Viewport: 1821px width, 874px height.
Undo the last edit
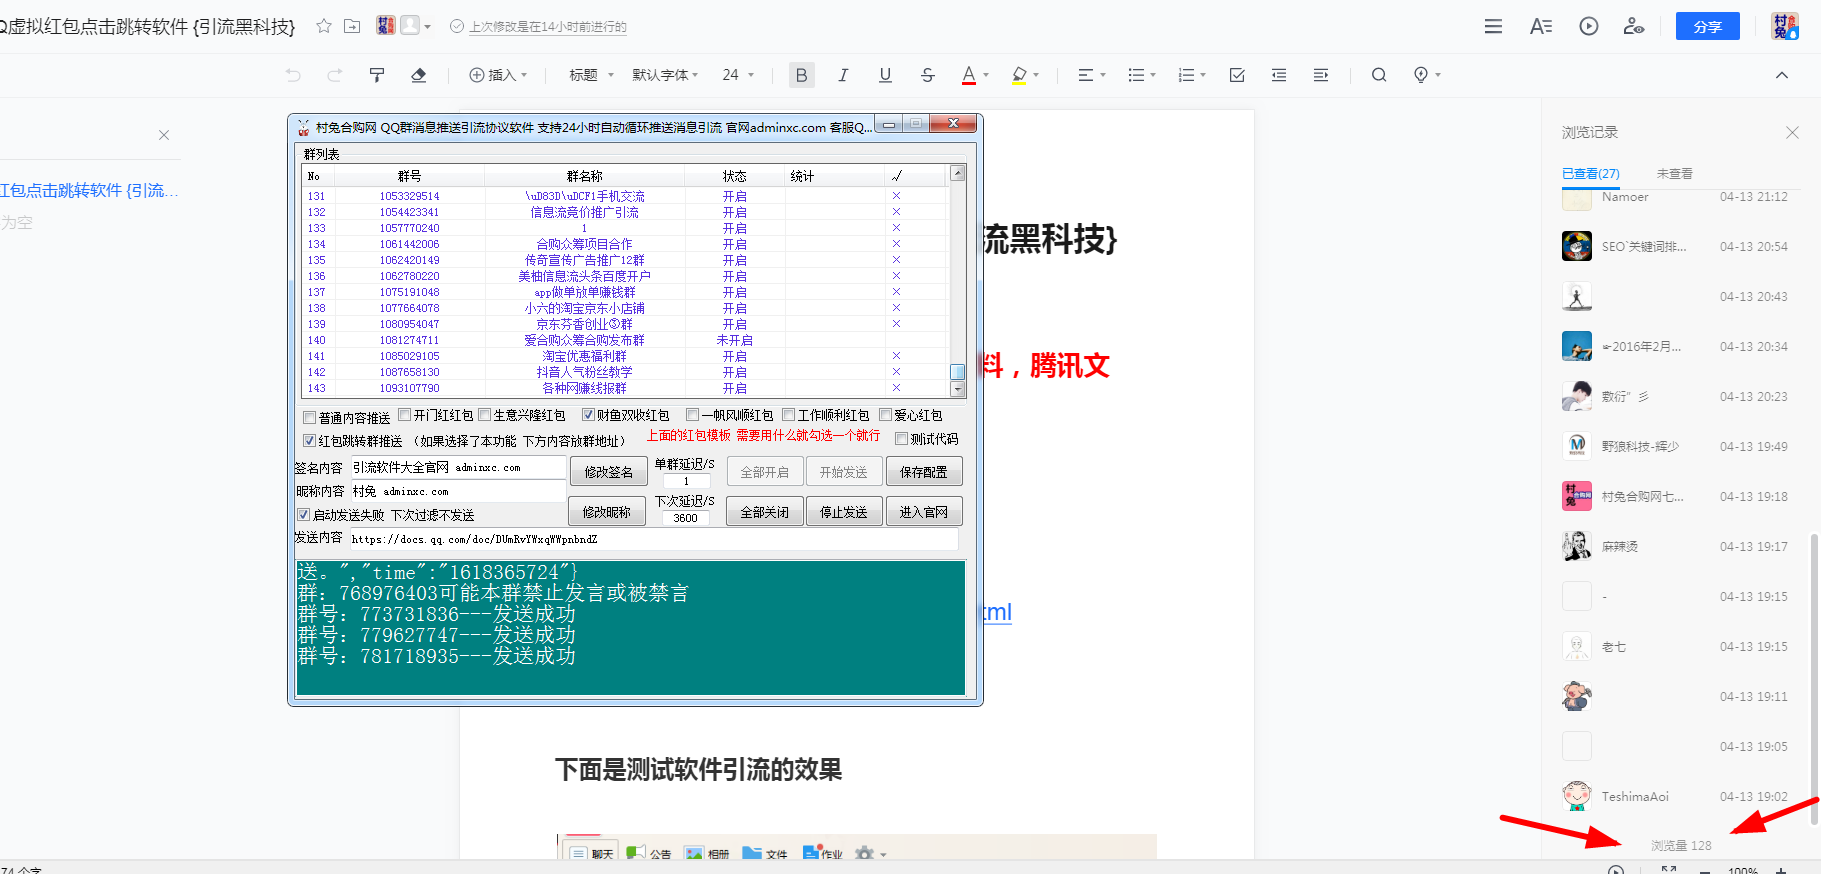click(x=293, y=75)
